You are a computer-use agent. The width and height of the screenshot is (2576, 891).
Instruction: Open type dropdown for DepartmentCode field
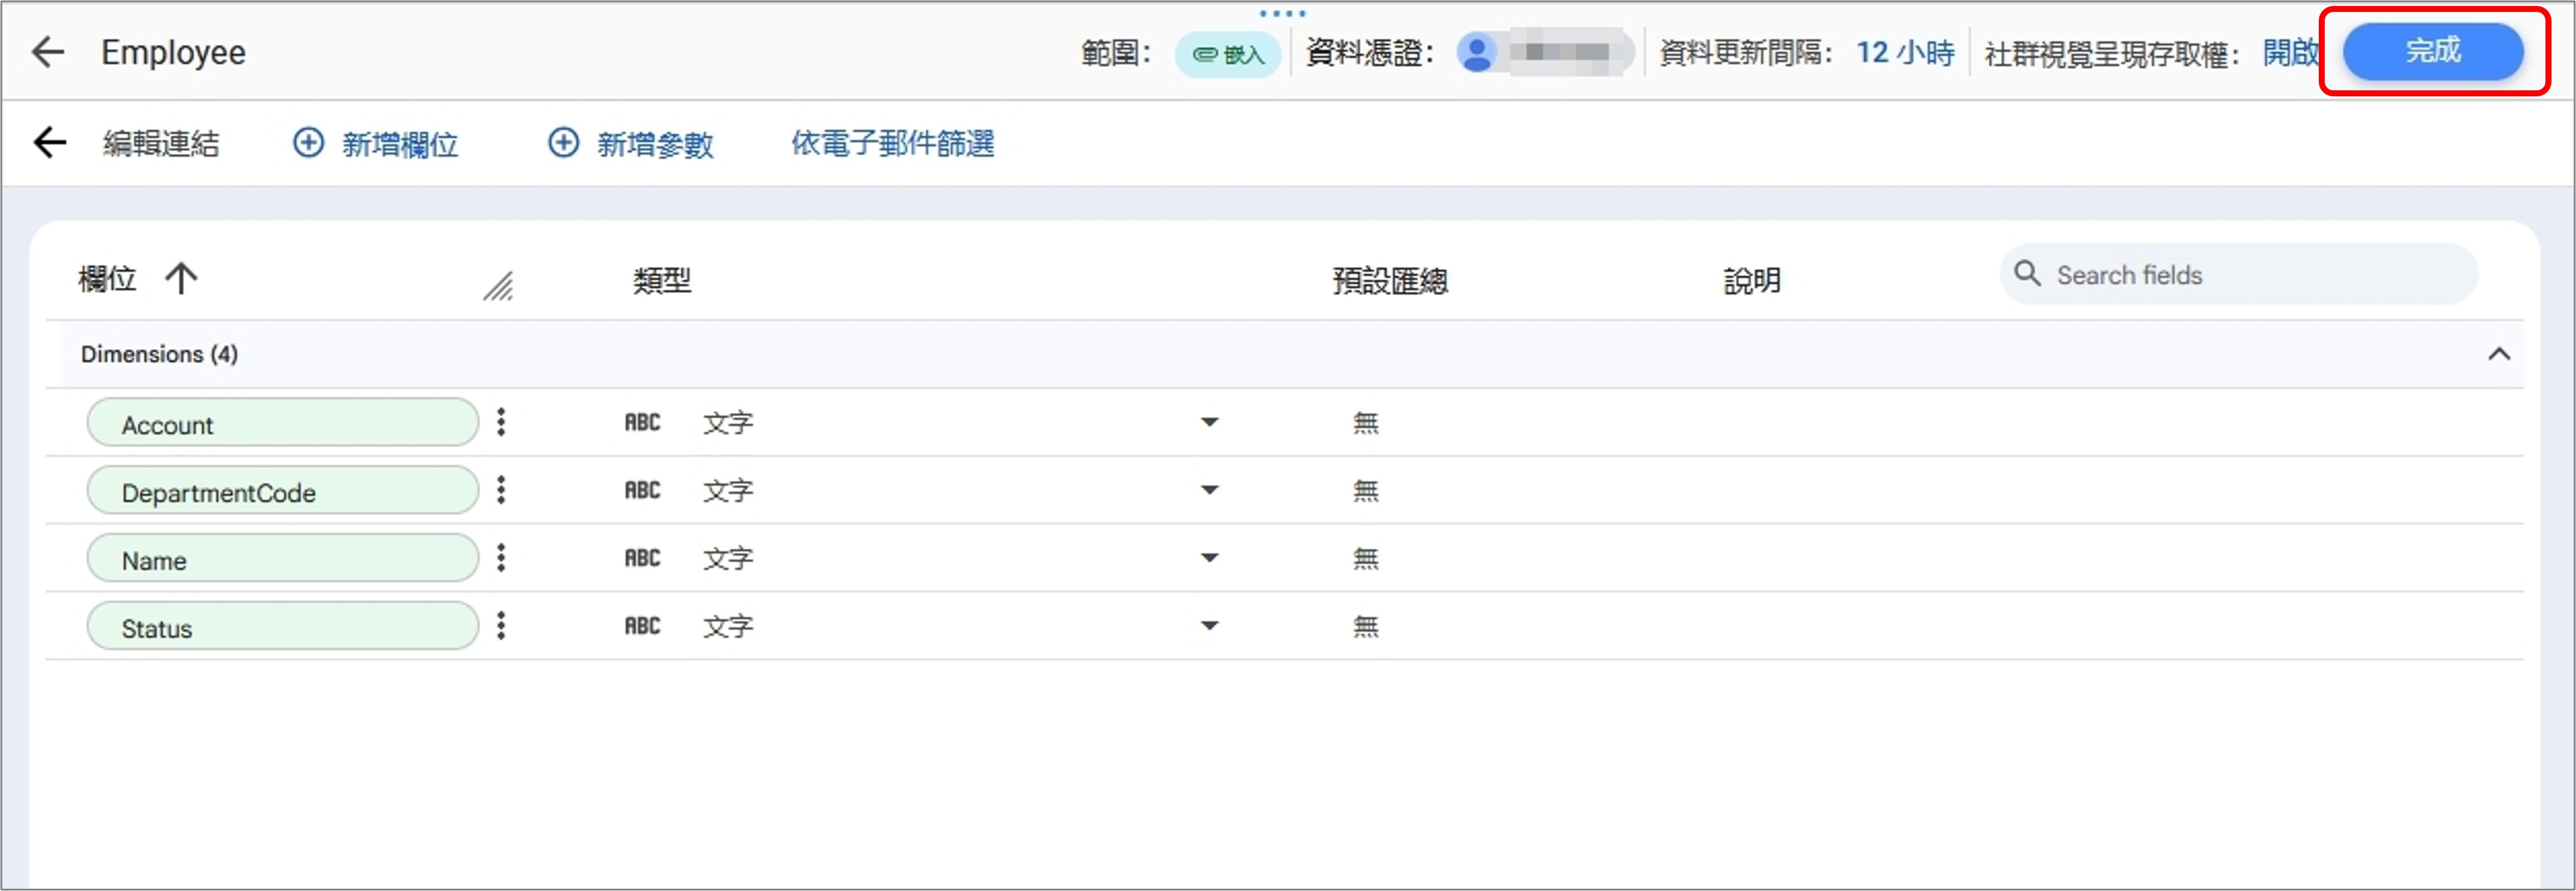point(1209,490)
